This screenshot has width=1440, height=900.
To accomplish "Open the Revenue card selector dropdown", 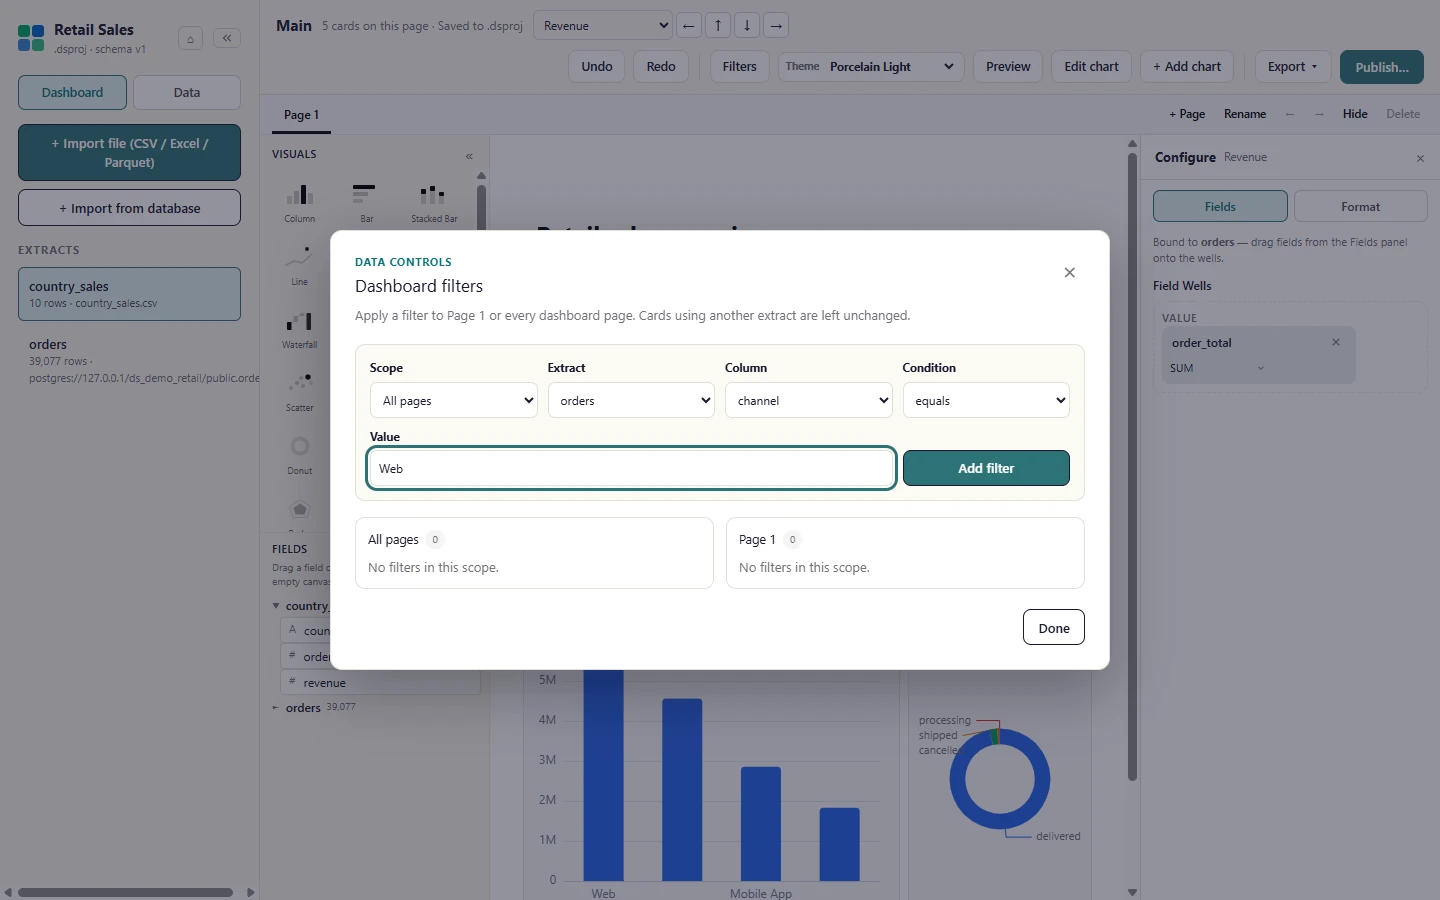I will click(603, 26).
